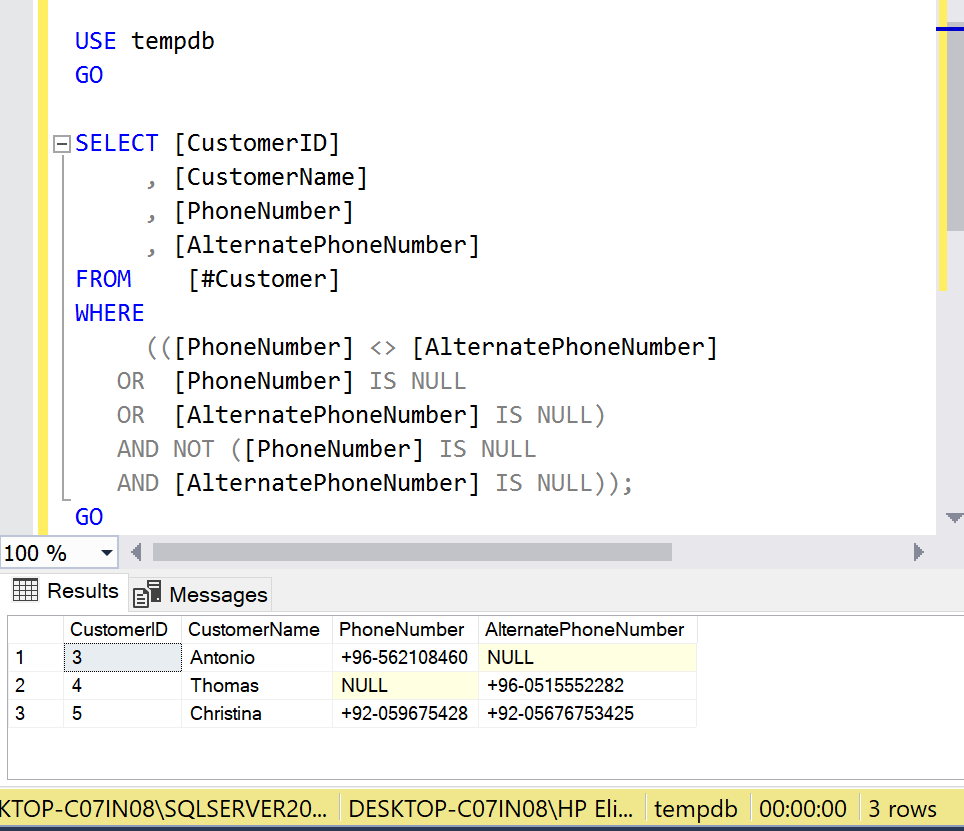Click the 3 rows indicator in status bar

(902, 809)
